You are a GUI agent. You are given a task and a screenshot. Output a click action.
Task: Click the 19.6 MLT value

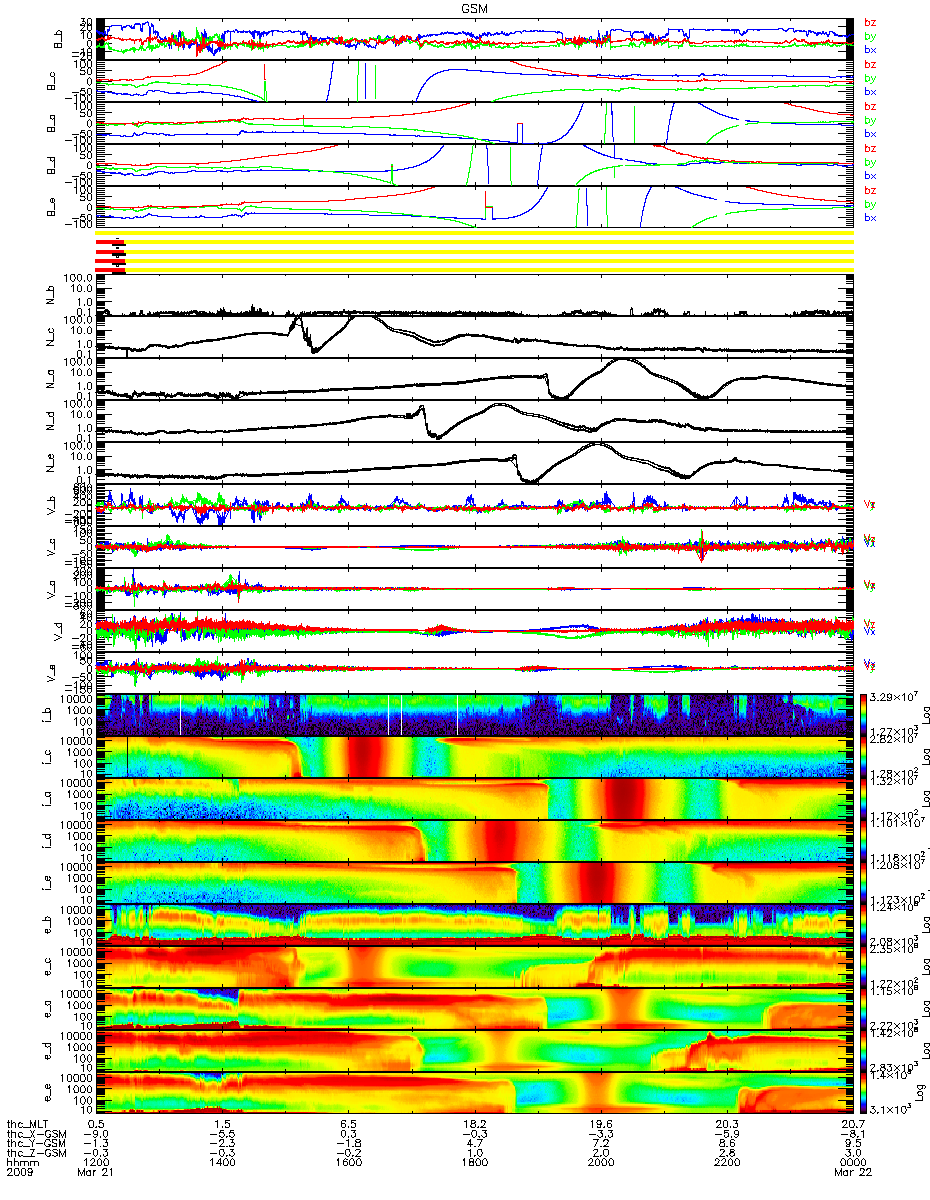(601, 1123)
